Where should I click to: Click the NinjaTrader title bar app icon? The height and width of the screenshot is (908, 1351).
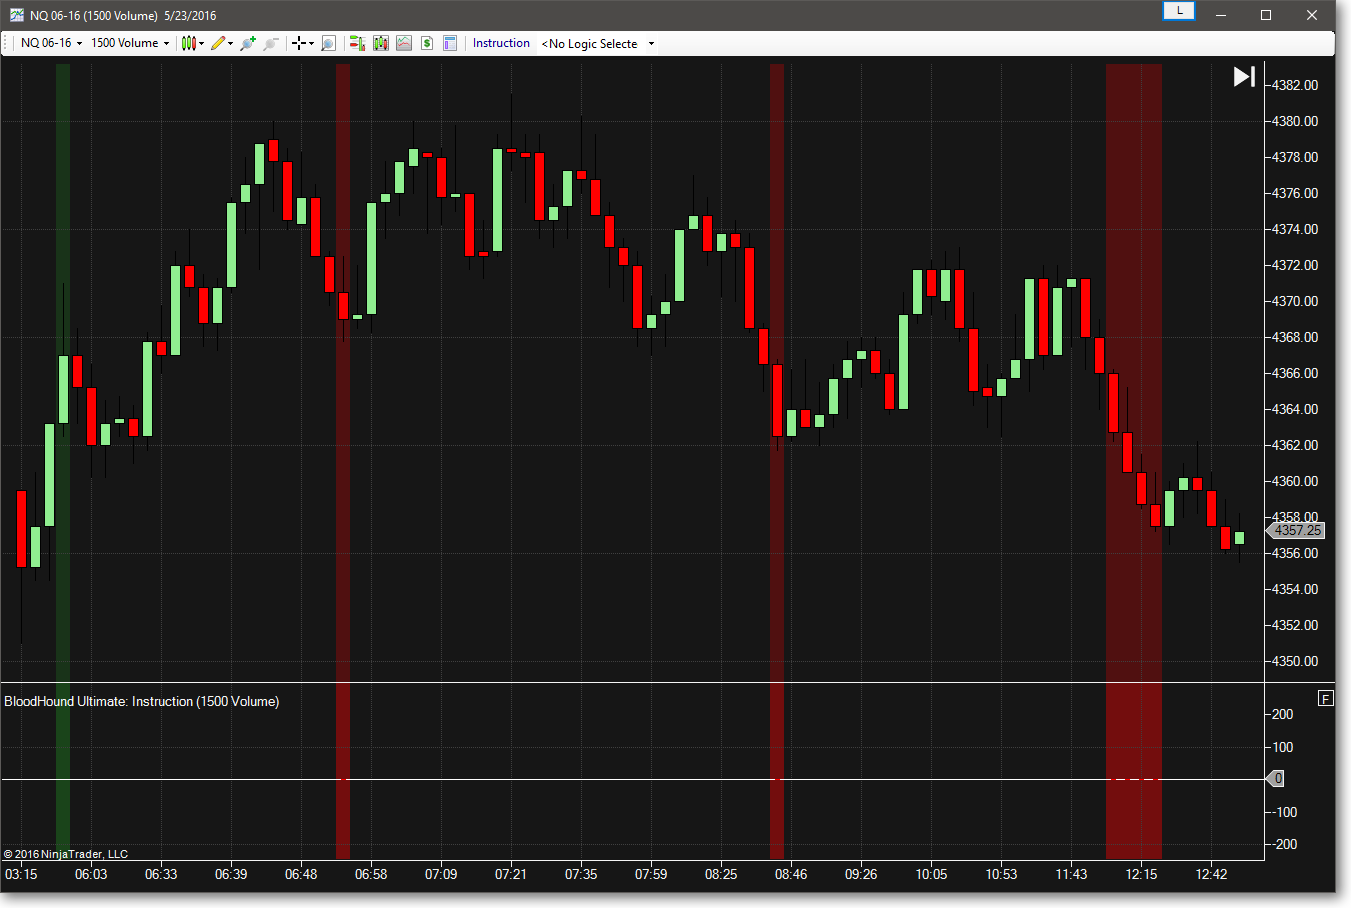coord(17,14)
